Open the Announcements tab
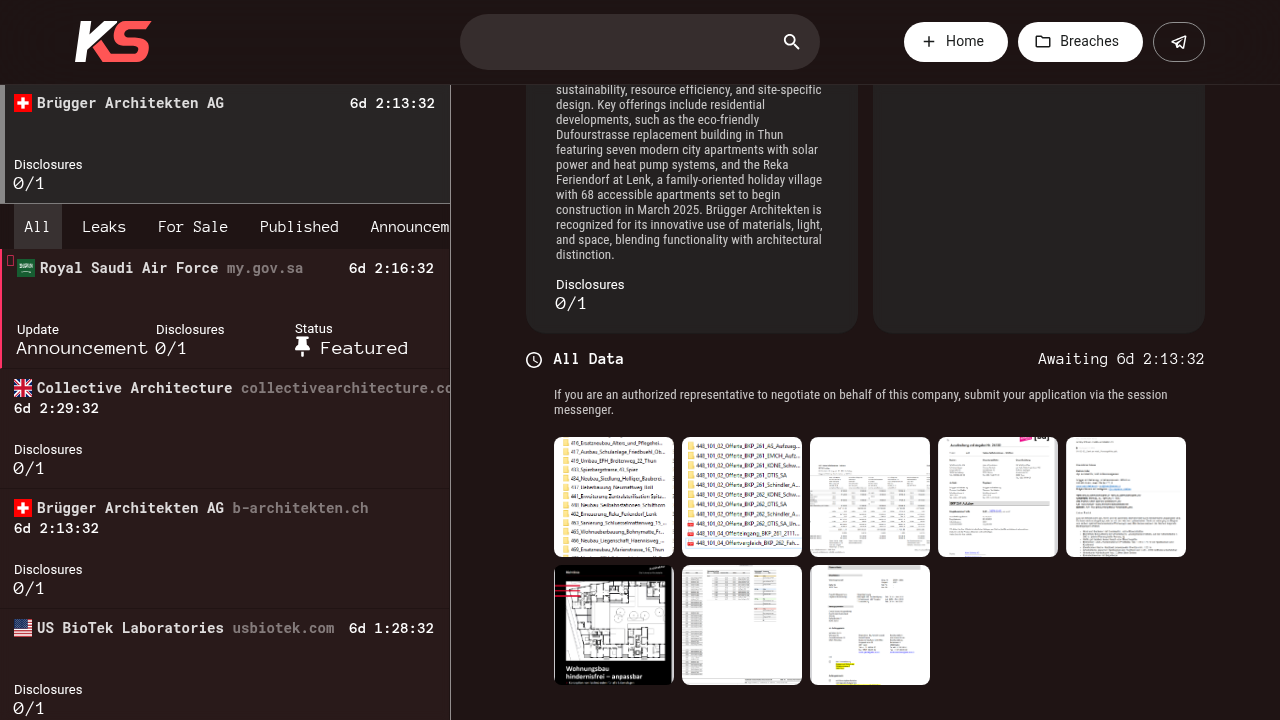 pyautogui.click(x=410, y=227)
